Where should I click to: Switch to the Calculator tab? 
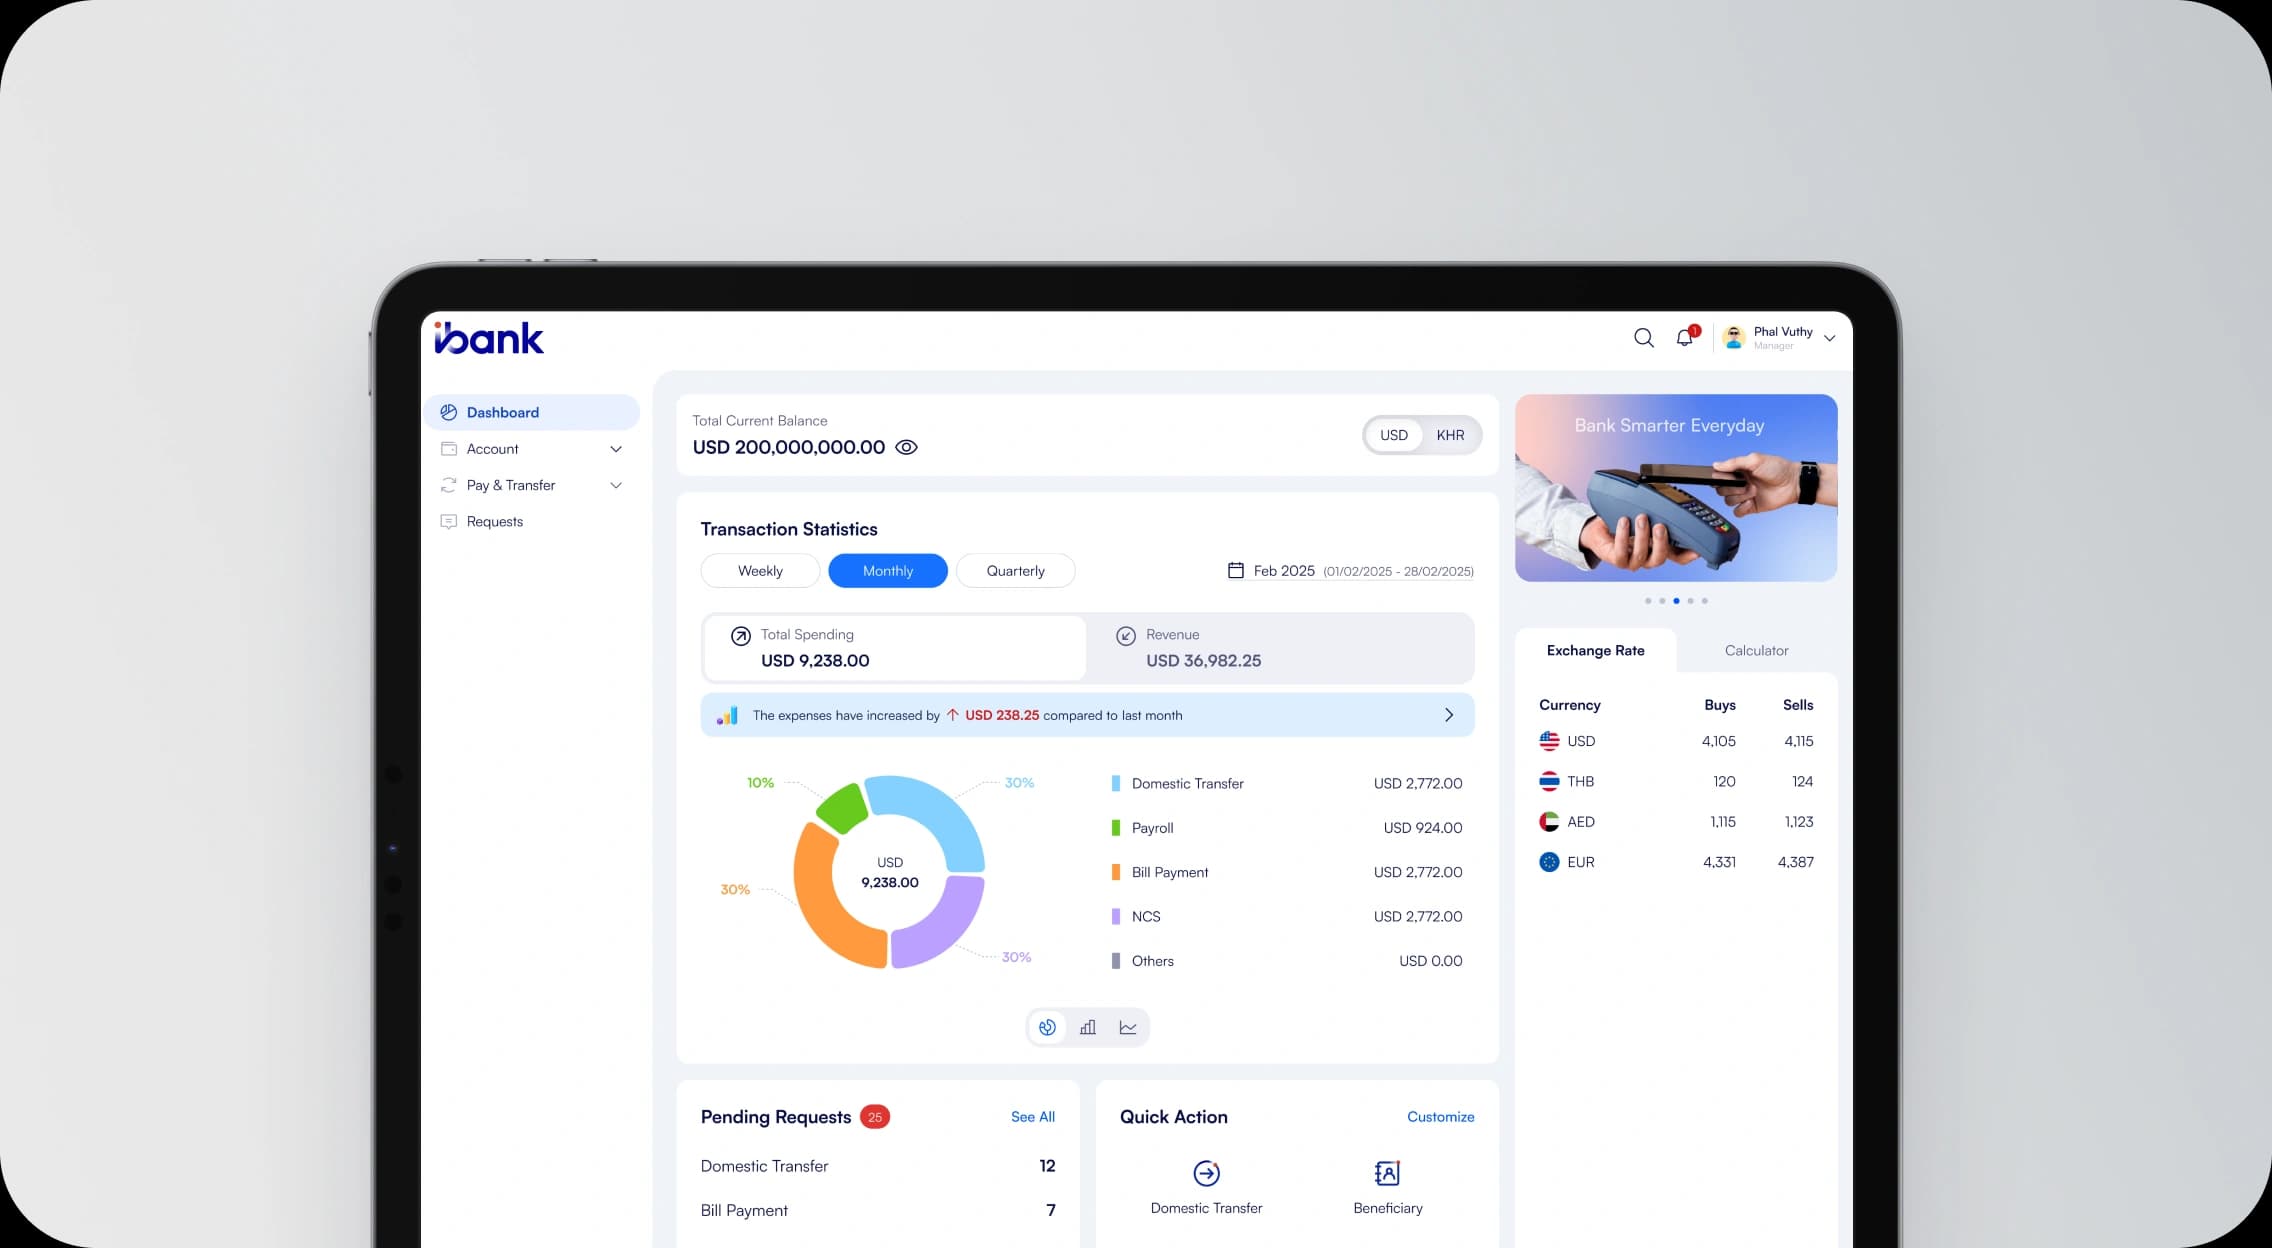pos(1756,650)
